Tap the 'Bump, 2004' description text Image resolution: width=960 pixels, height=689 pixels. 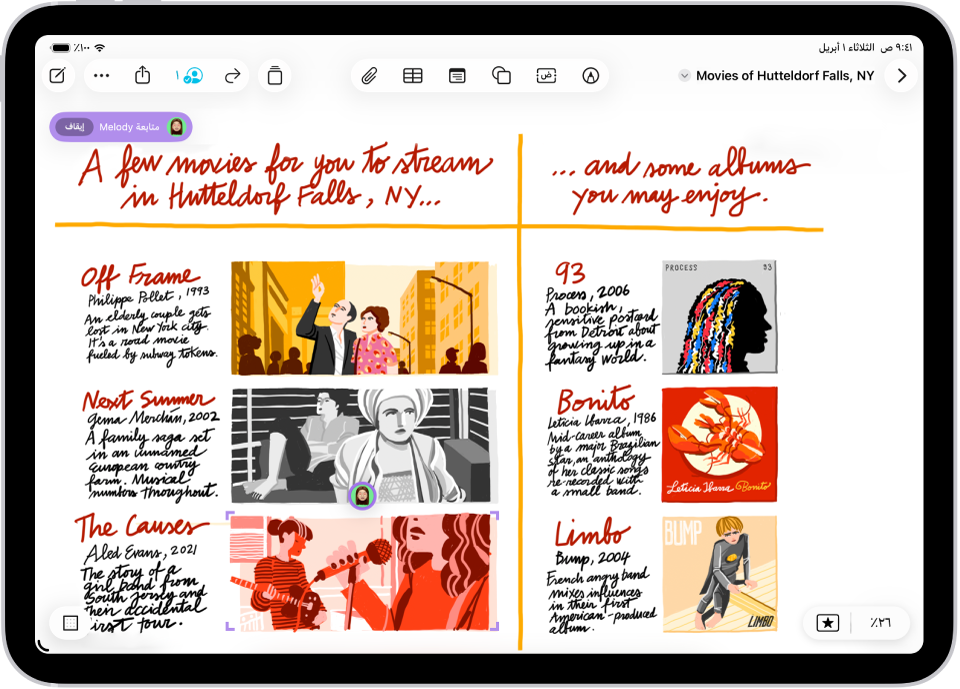click(x=592, y=557)
